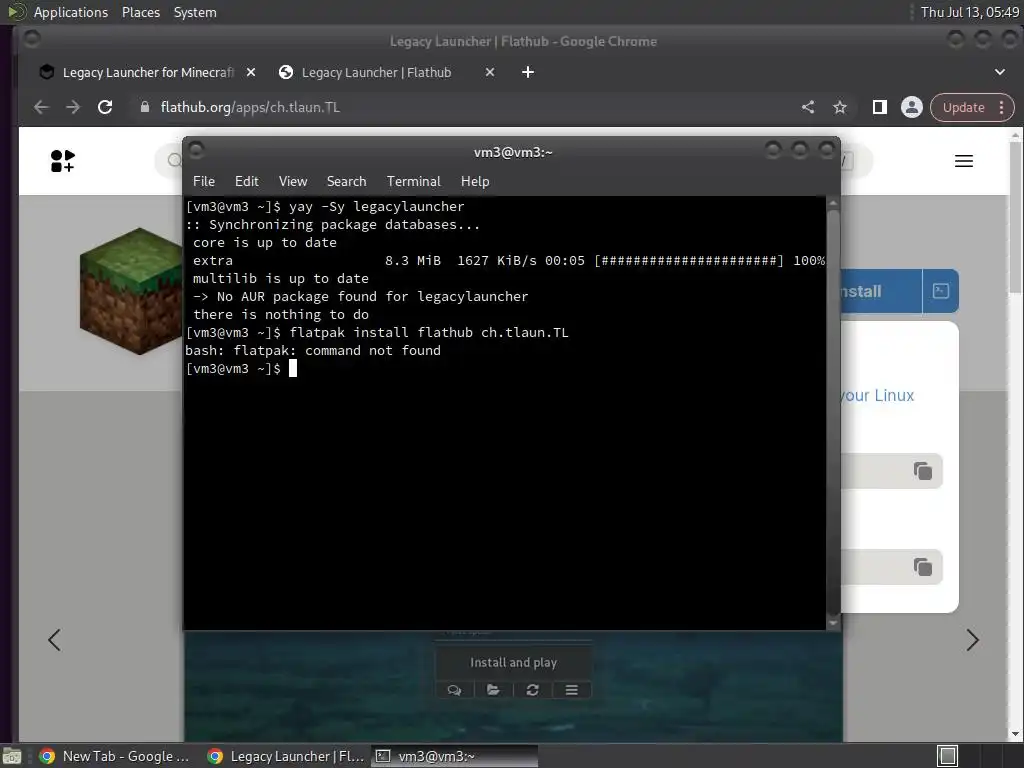Click the folder icon in screenshot

[493, 690]
